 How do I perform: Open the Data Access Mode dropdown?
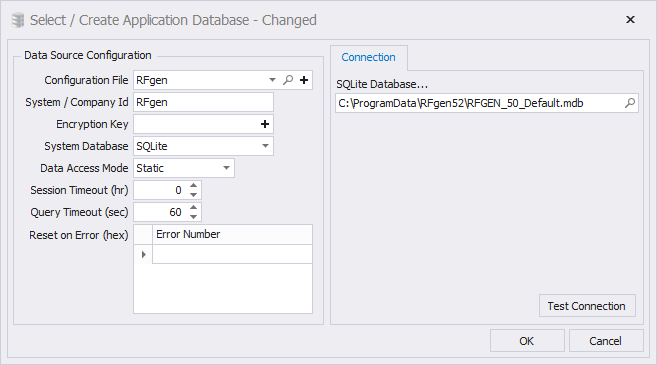coord(226,168)
